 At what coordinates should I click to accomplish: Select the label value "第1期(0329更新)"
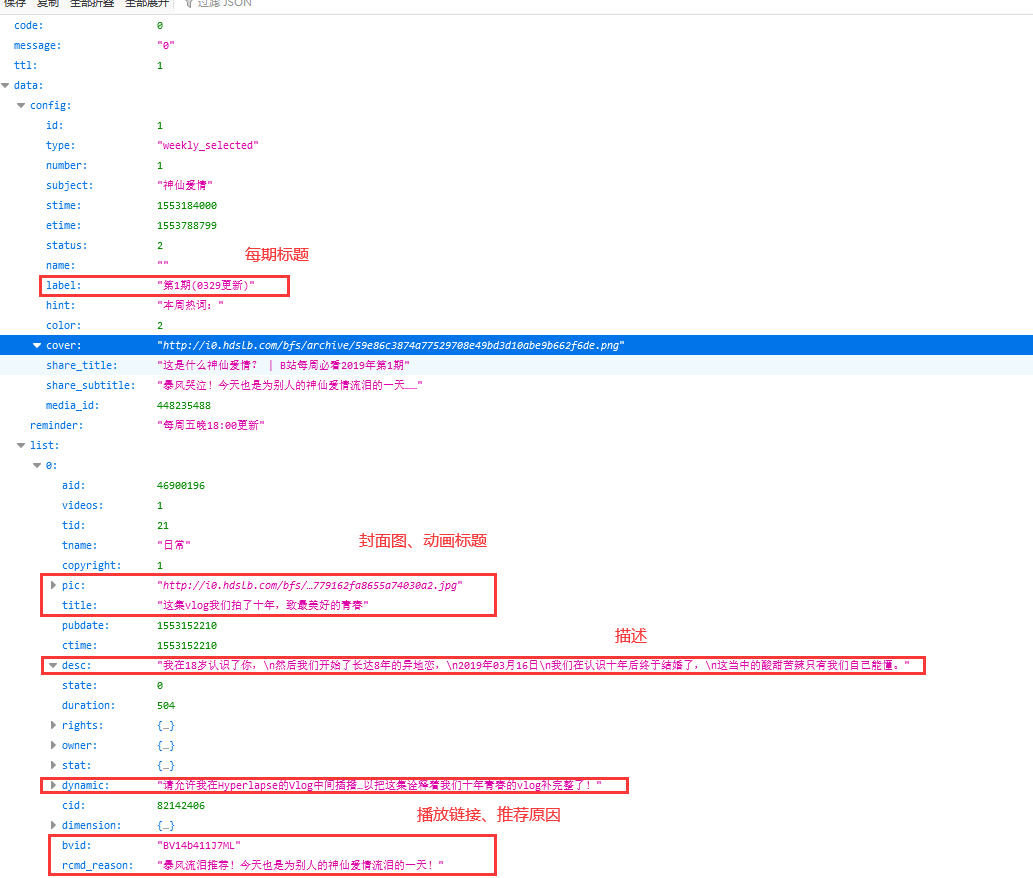[206, 285]
